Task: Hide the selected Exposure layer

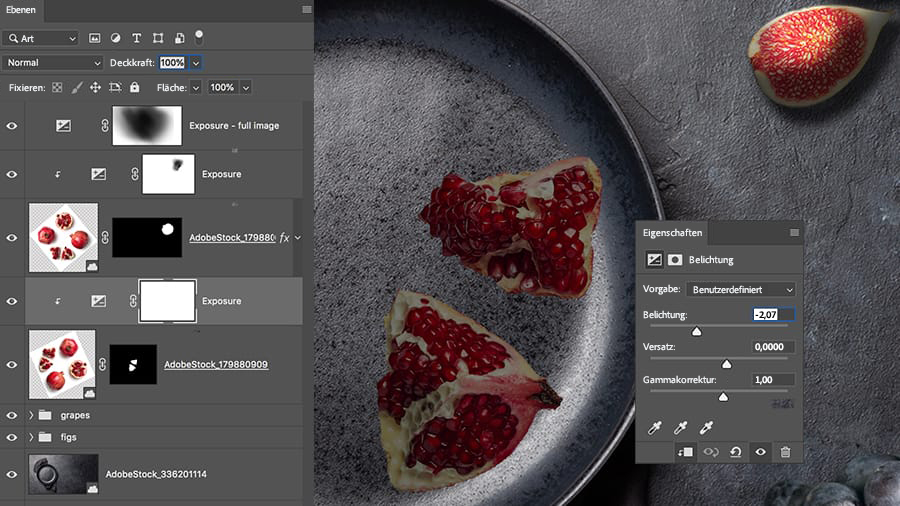Action: coord(11,301)
